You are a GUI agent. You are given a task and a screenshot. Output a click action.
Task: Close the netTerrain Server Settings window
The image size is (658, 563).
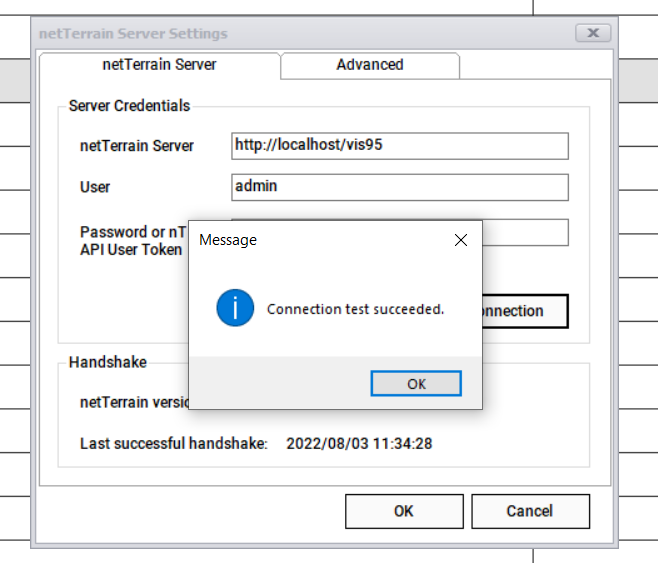point(593,33)
